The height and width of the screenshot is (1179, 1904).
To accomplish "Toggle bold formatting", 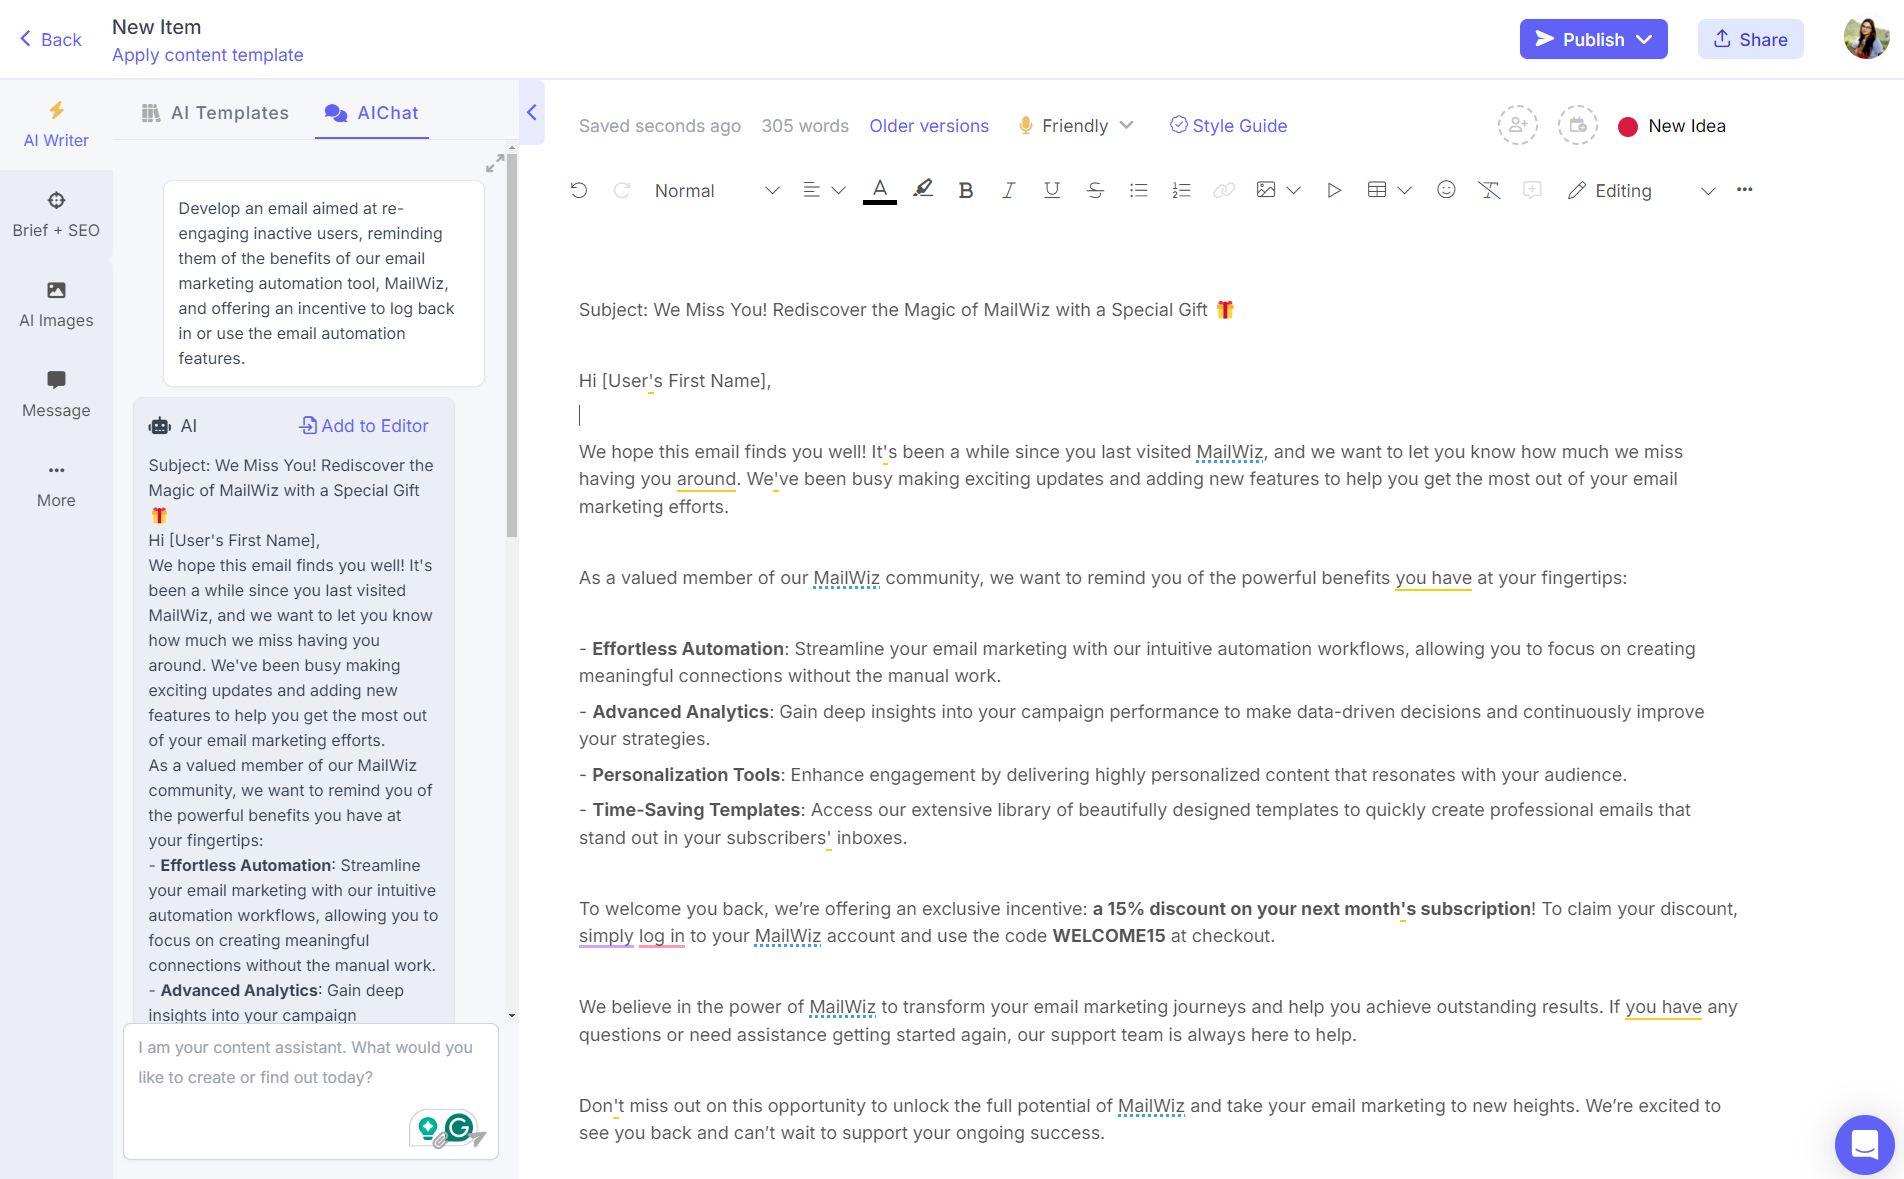I will [x=965, y=190].
